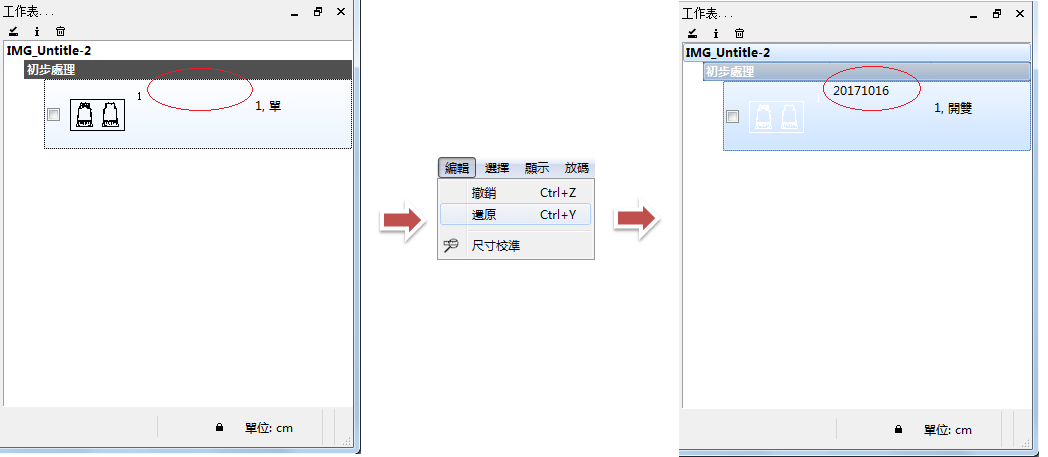This screenshot has height=457, width=1048.
Task: Click the rename pencil icon in the right worksheet panel
Action: pos(691,33)
